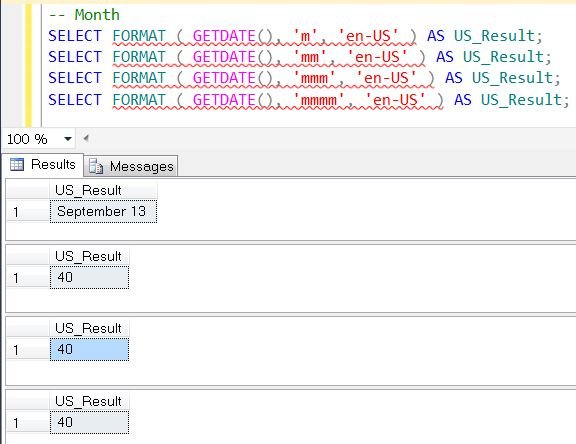
Task: Click the horizontal scrollbar left arrow
Action: click(x=86, y=138)
